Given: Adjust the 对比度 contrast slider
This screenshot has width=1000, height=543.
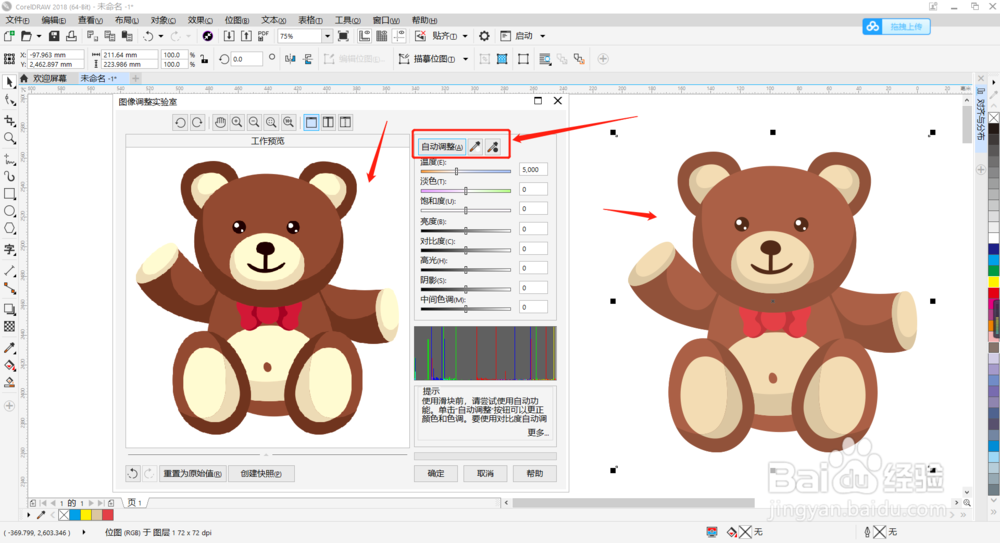Looking at the screenshot, I should point(466,250).
